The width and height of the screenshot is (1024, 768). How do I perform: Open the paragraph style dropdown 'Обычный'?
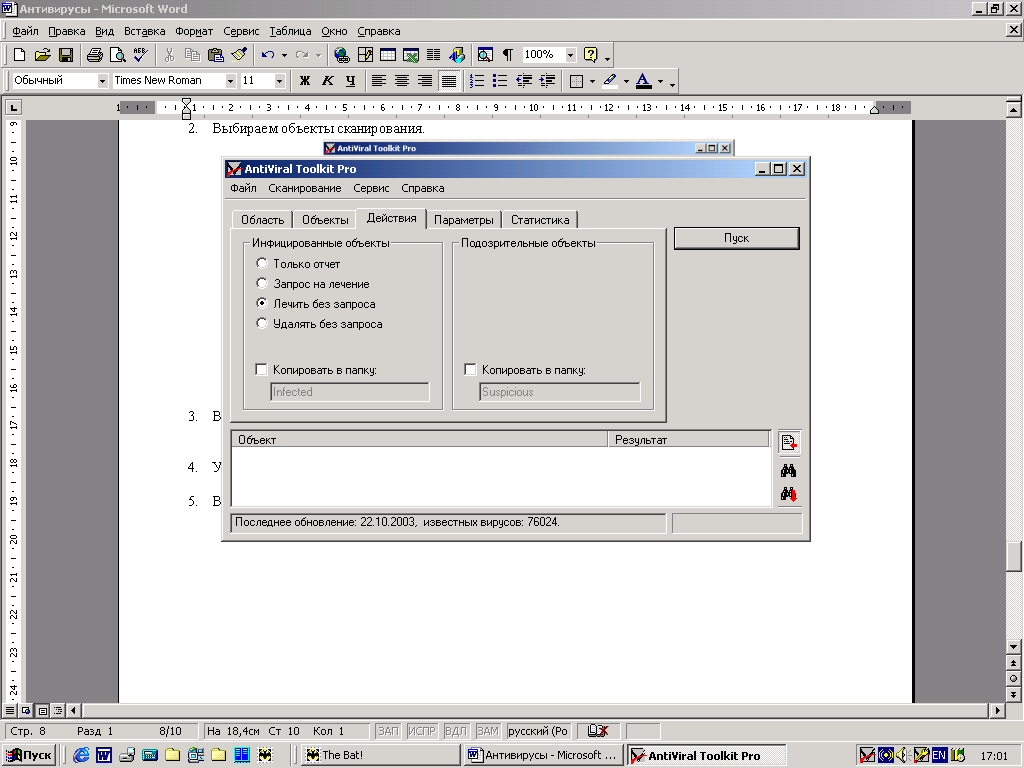click(102, 81)
